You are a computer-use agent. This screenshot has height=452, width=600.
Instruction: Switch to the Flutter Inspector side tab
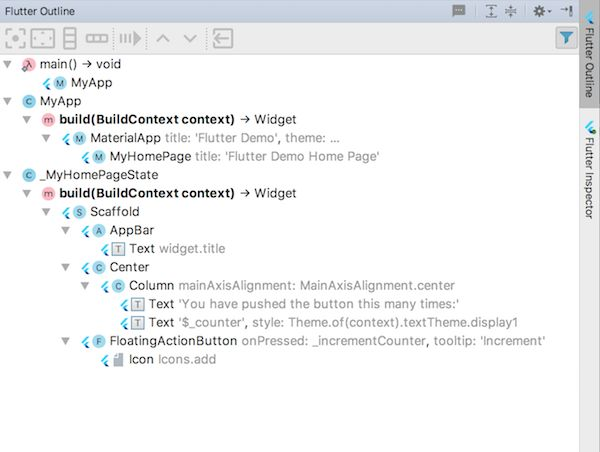click(x=590, y=170)
